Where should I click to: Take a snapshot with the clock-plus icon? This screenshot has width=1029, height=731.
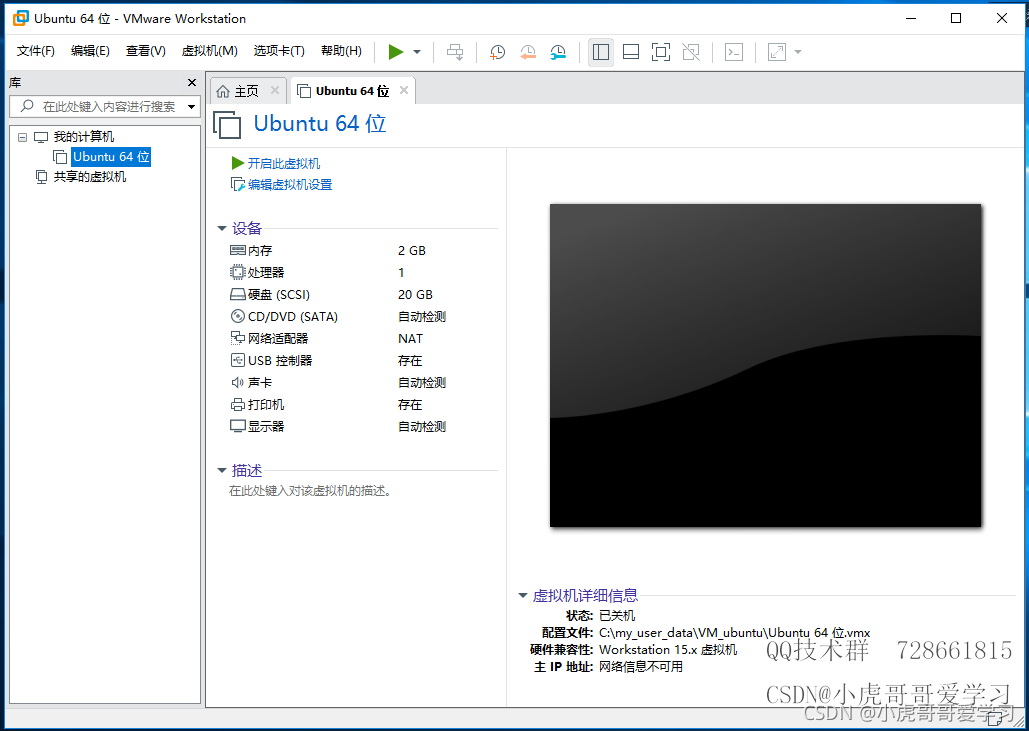[x=497, y=52]
